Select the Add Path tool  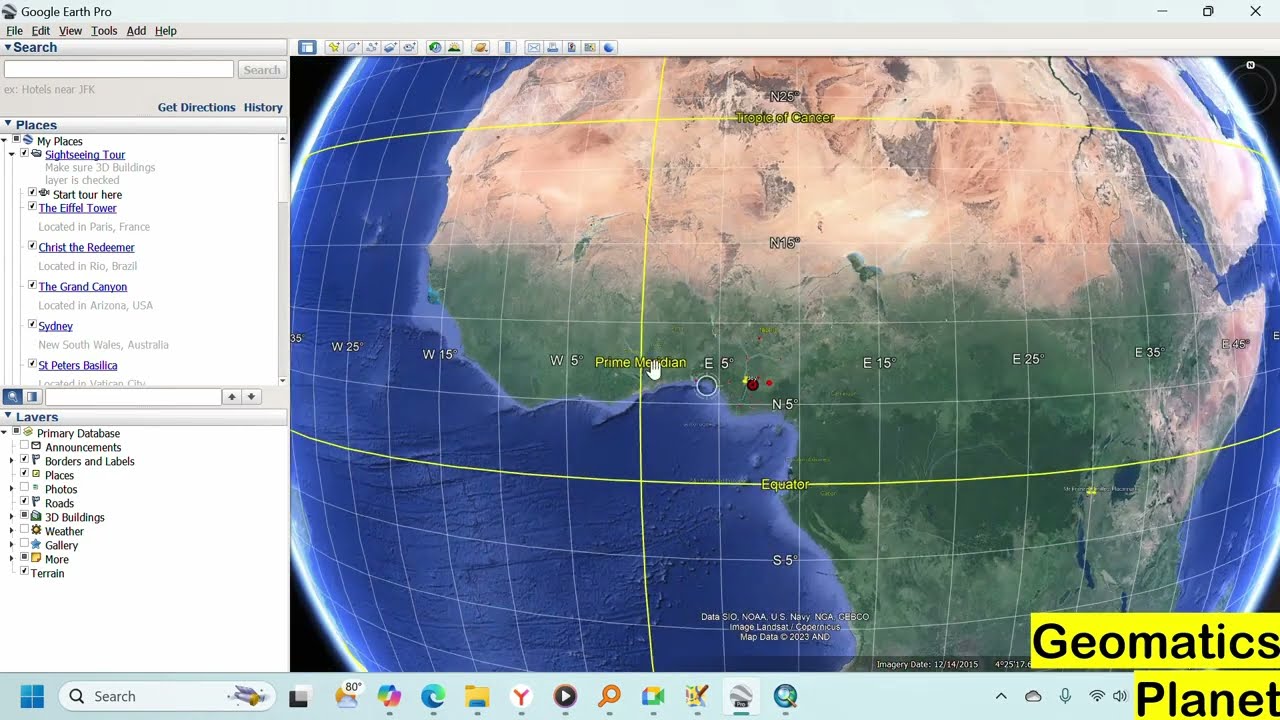coord(371,47)
